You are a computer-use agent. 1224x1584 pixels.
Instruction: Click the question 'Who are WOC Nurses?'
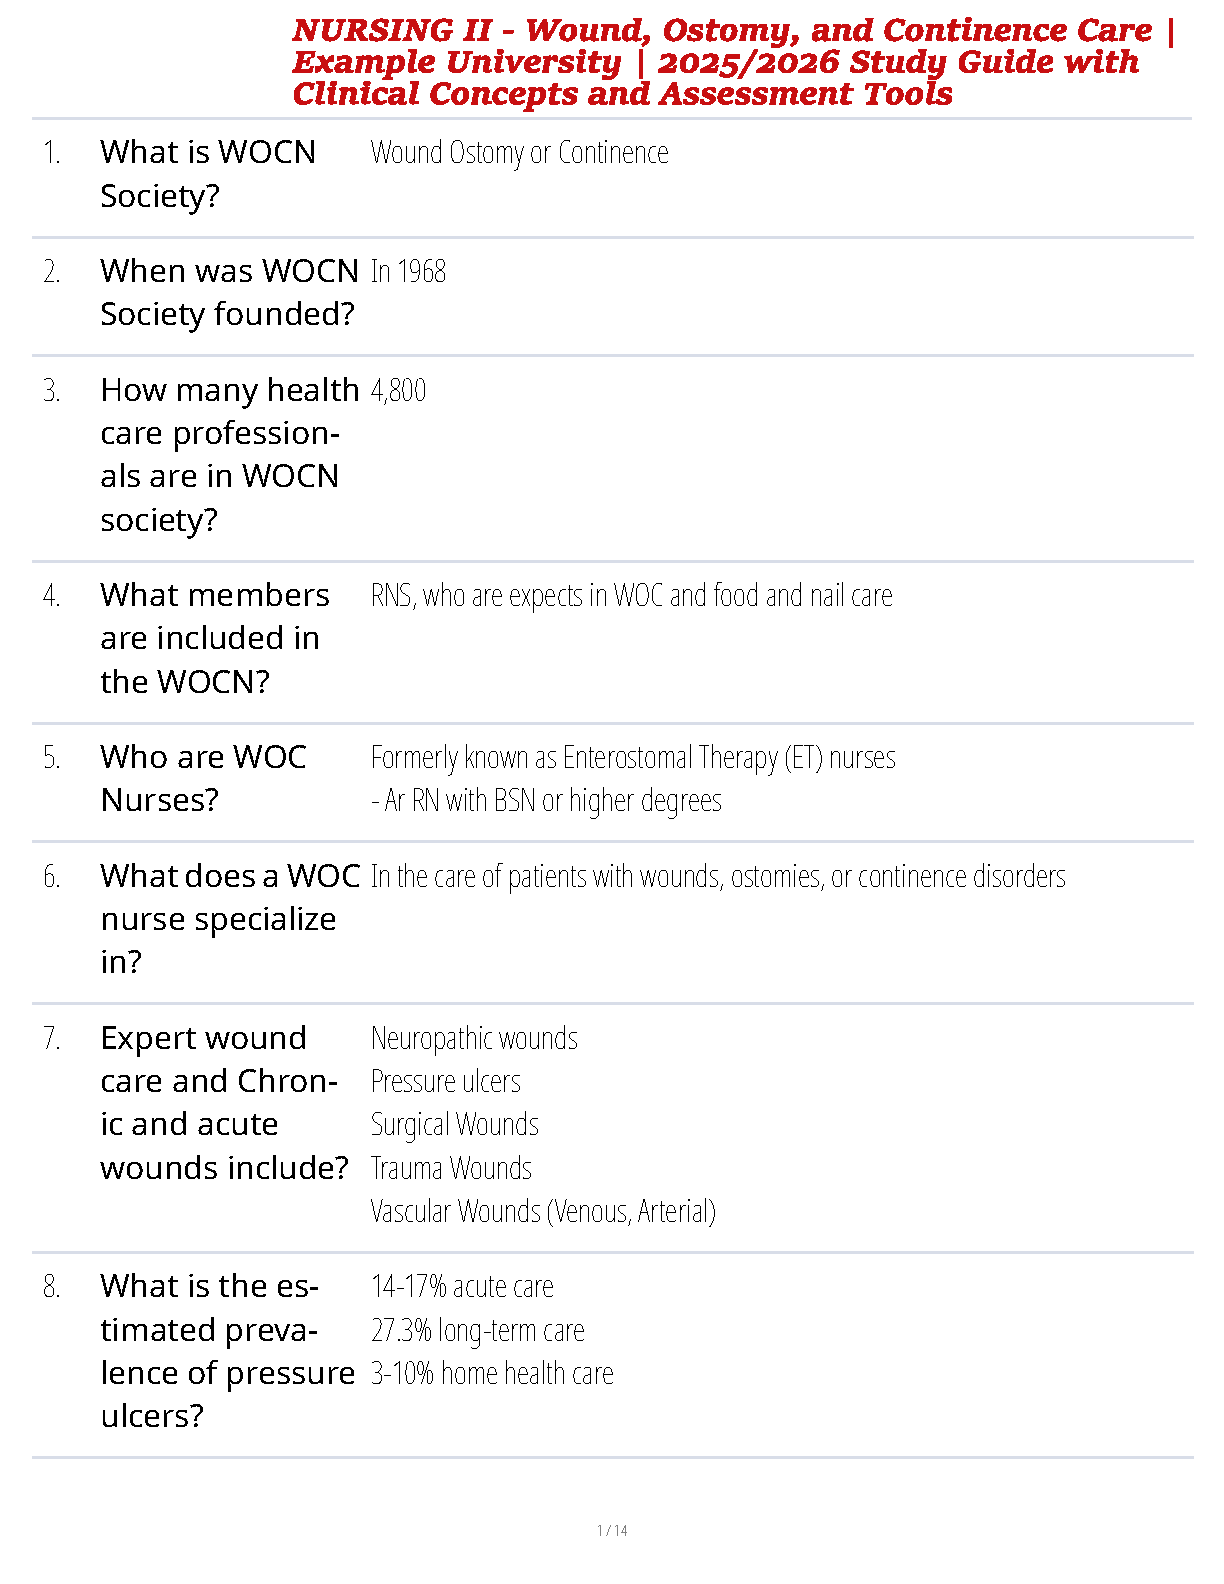point(203,778)
